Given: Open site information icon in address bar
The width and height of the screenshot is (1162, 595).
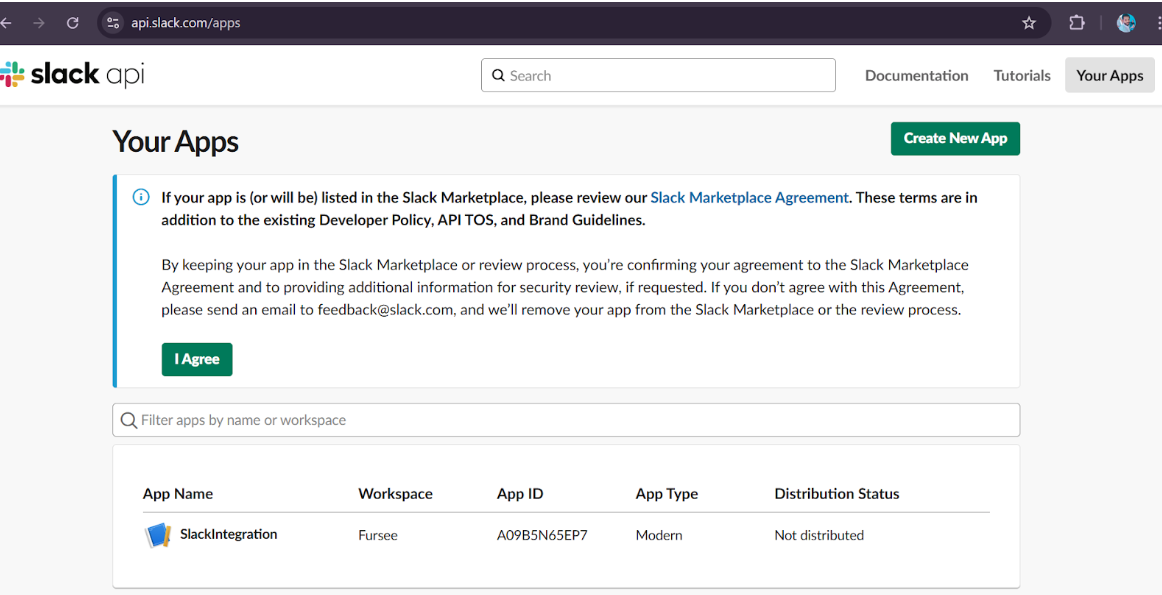Looking at the screenshot, I should pyautogui.click(x=113, y=23).
